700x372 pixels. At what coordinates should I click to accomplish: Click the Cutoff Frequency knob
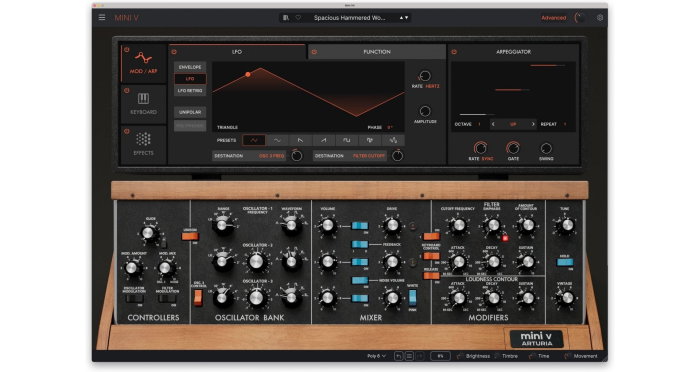click(x=458, y=226)
